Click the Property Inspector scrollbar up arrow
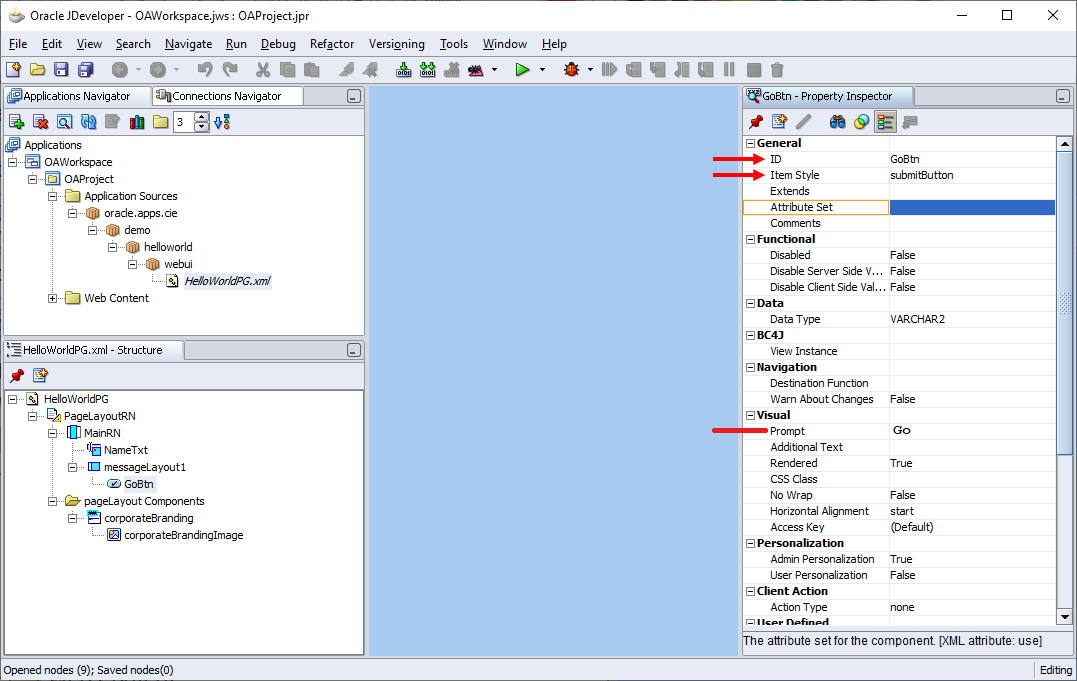1077x681 pixels. point(1065,144)
